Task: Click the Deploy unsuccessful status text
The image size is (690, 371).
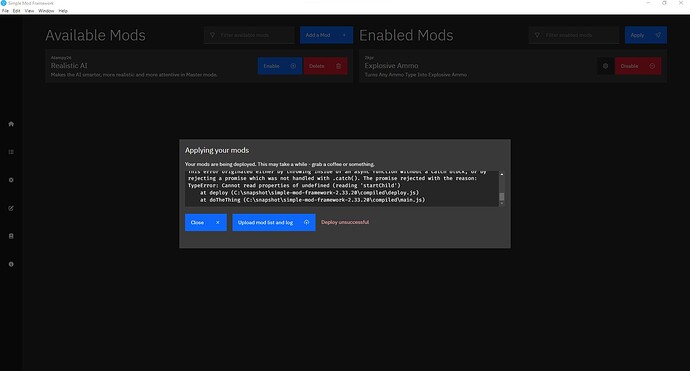Action: (345, 222)
